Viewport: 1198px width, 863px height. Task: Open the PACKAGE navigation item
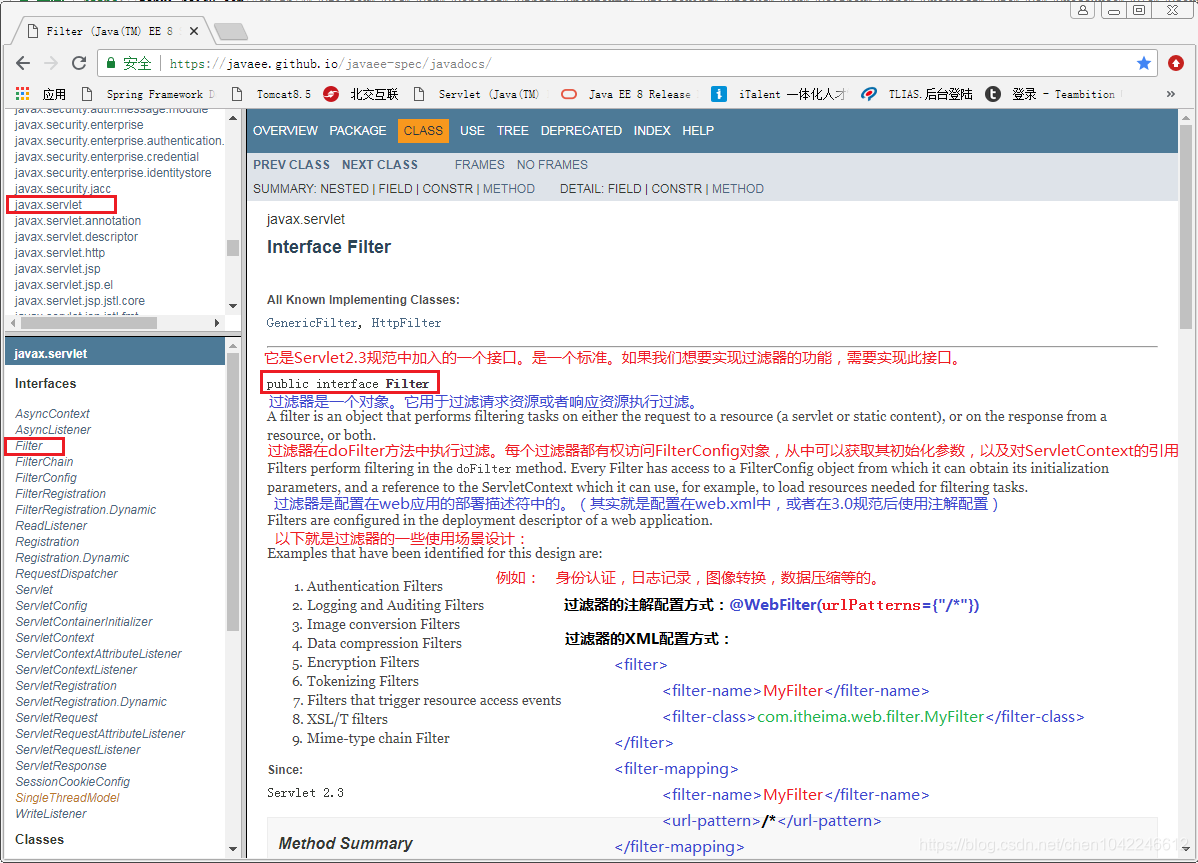[x=358, y=131]
